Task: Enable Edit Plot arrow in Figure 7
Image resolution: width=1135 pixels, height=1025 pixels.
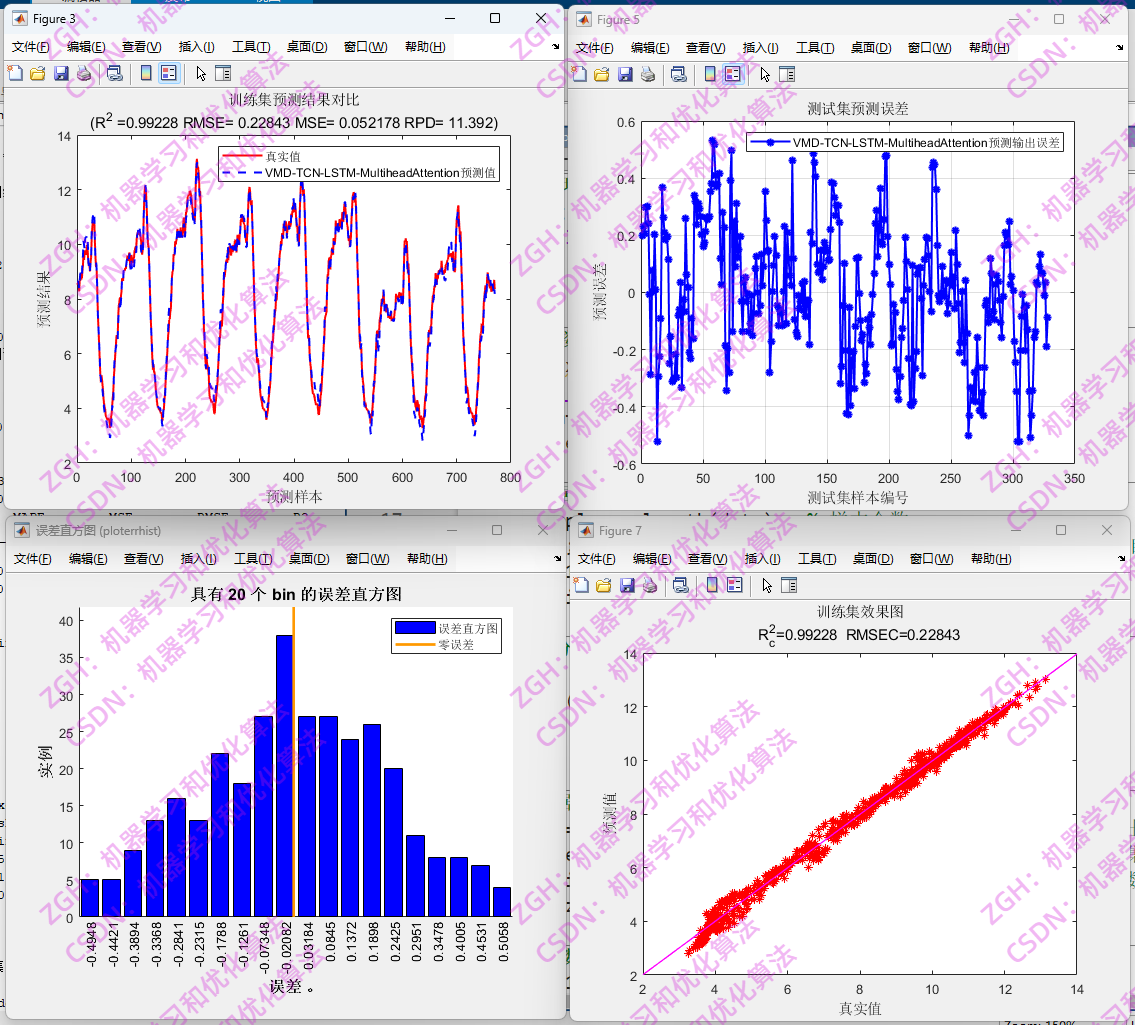Action: (x=767, y=585)
